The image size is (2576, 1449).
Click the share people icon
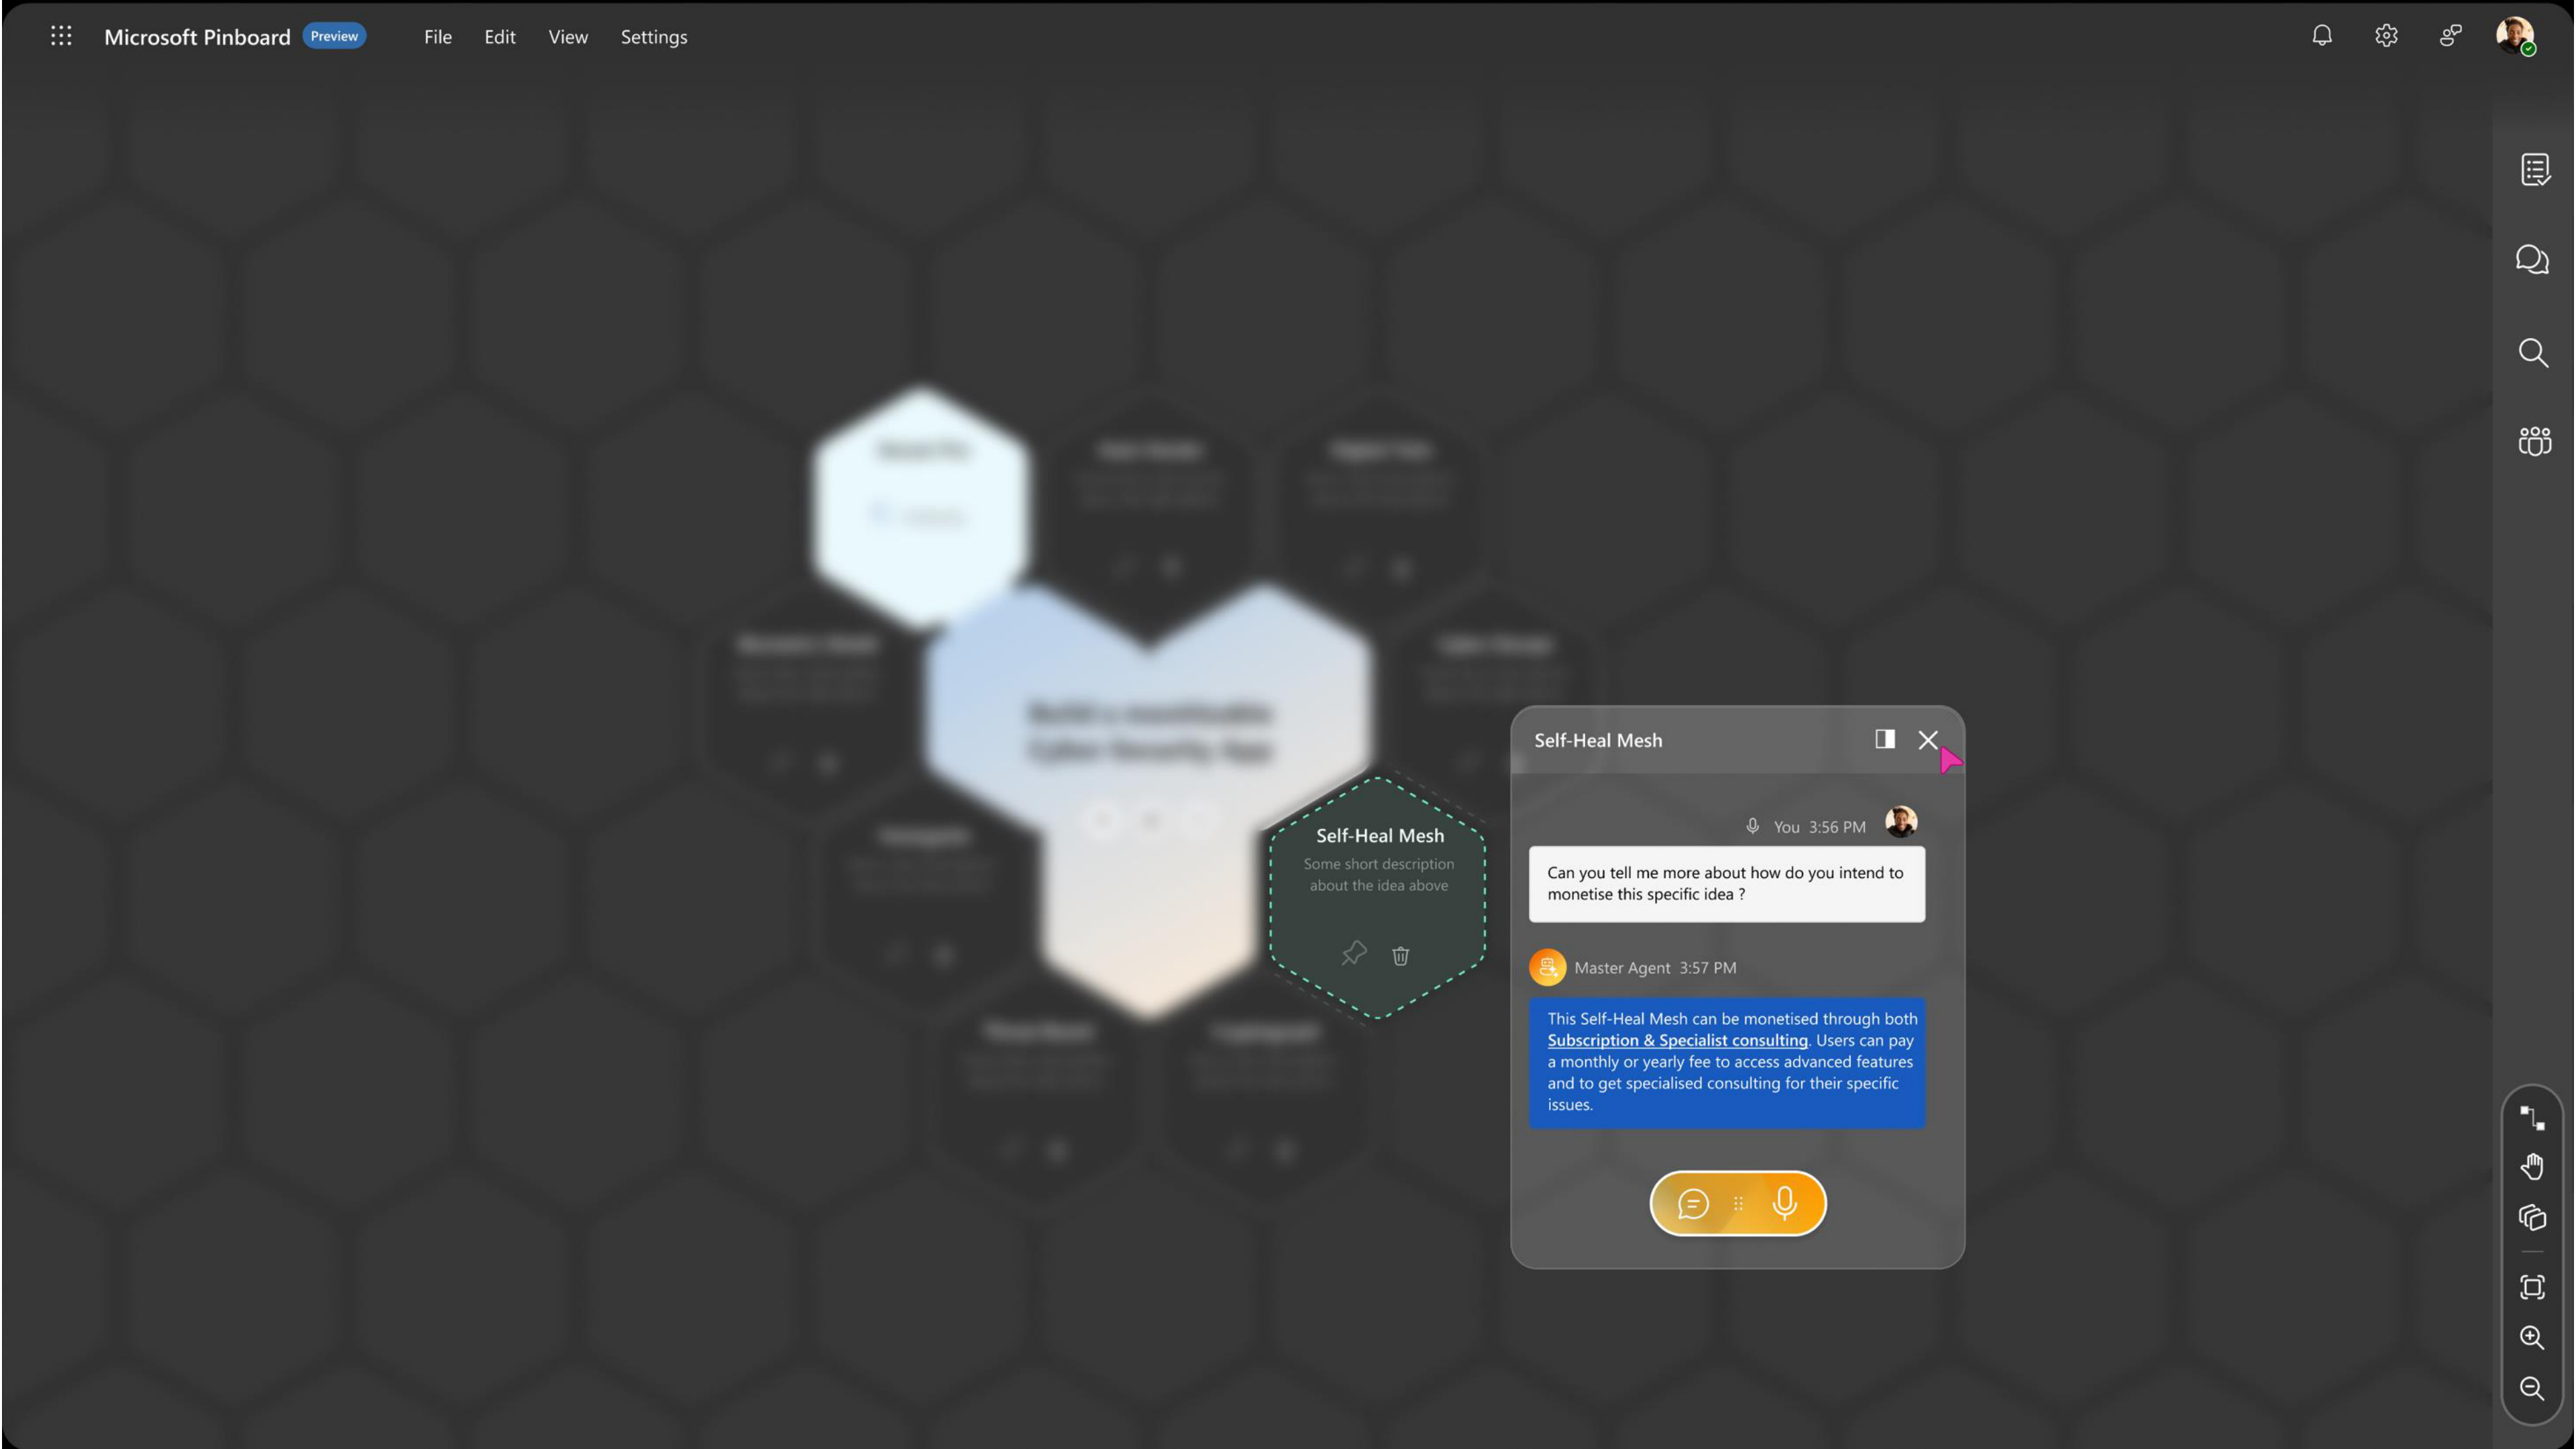(x=2450, y=36)
